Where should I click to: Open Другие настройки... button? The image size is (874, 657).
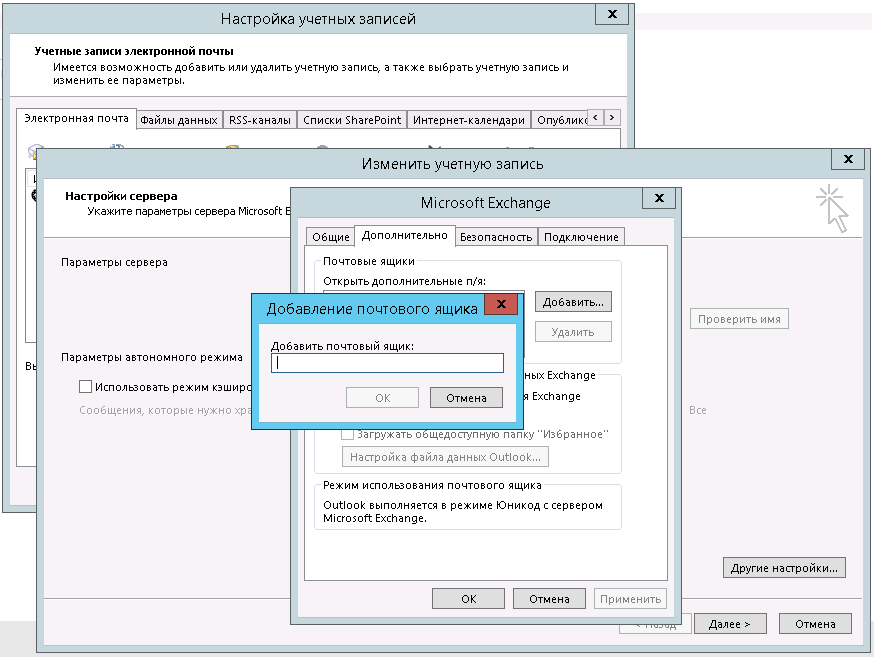(x=784, y=568)
